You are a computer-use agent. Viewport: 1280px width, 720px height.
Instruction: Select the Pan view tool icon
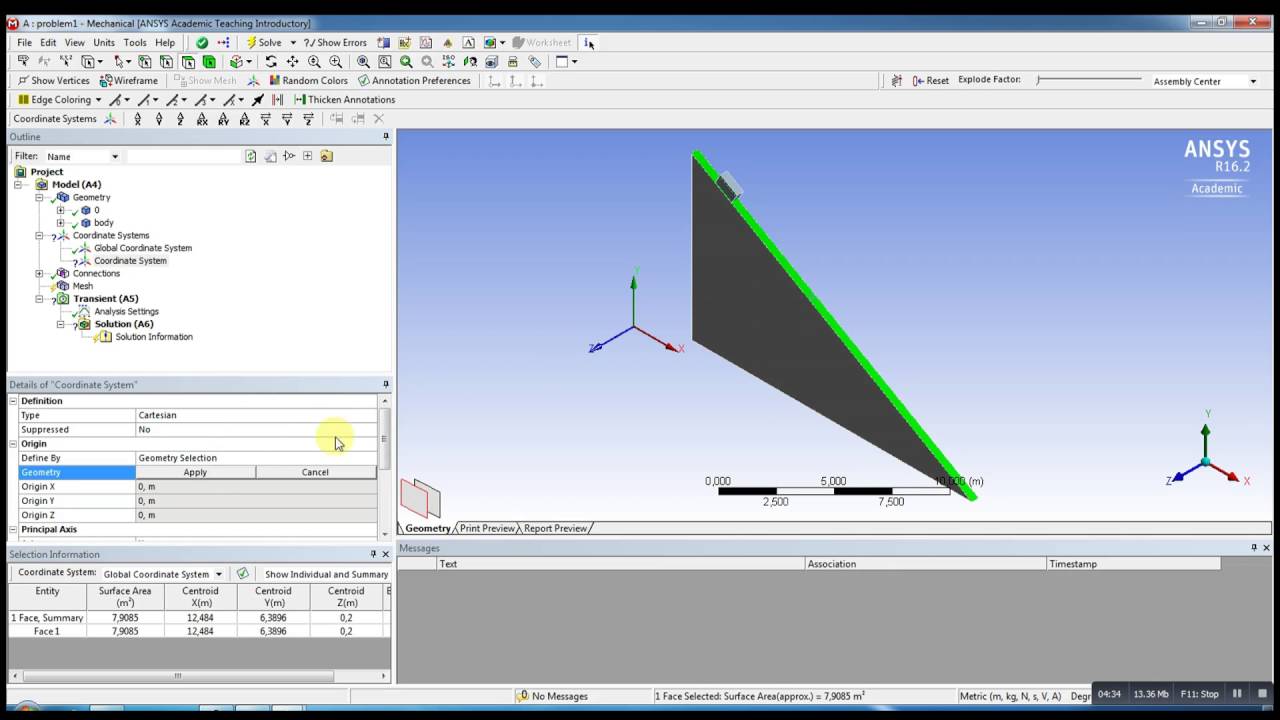click(292, 62)
